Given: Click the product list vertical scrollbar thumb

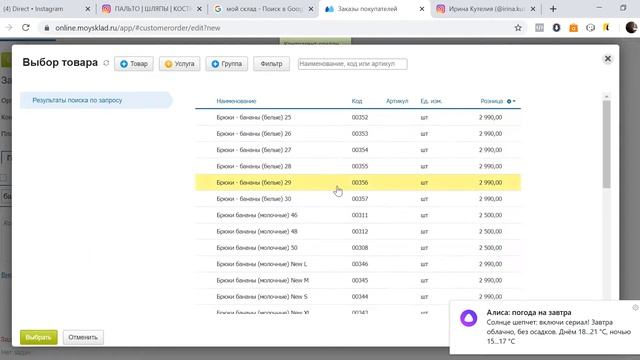Looking at the screenshot, I should pos(607,144).
